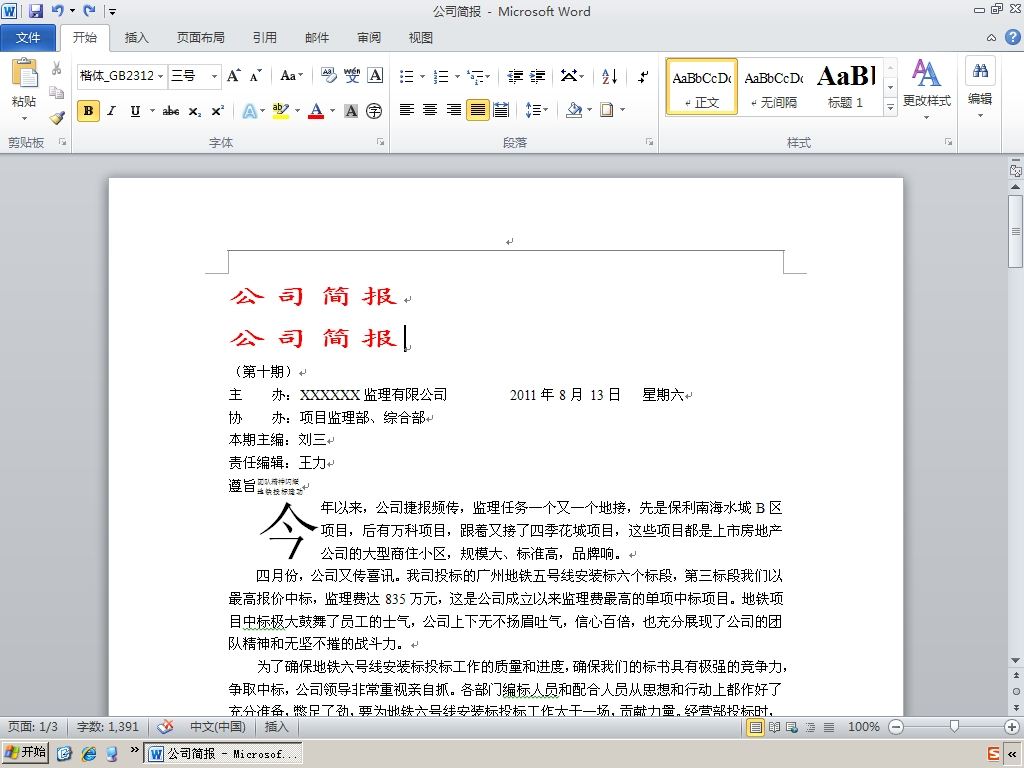Switch to the 审阅 ribbon tab

(x=369, y=38)
